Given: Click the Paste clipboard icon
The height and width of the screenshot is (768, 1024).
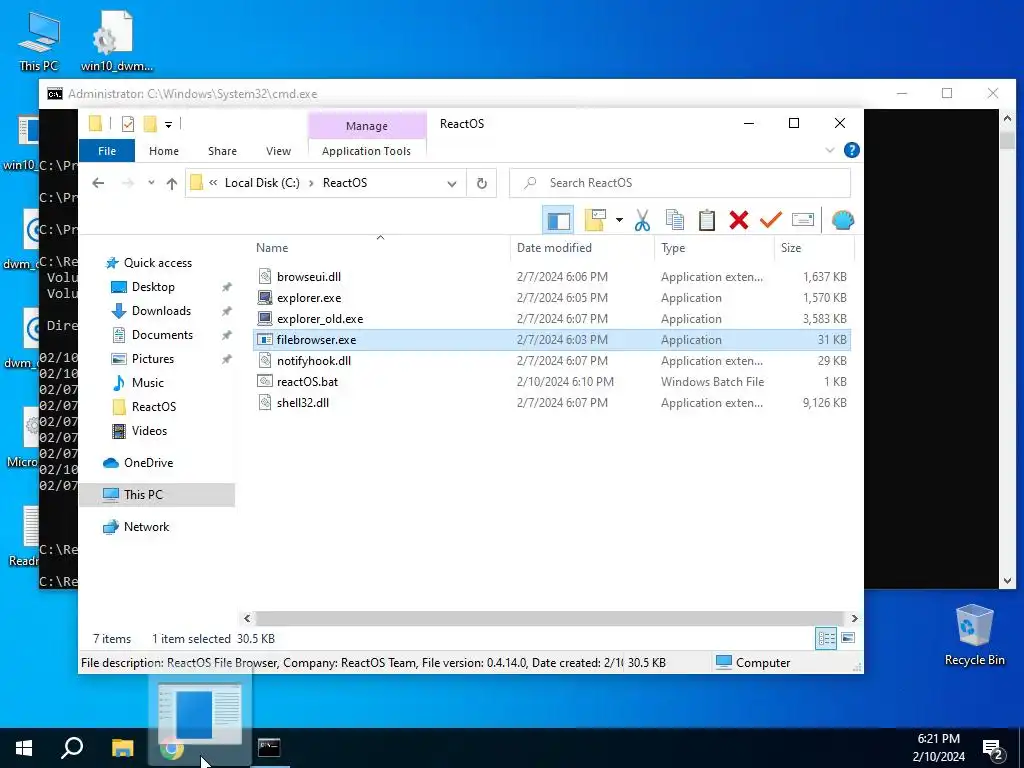Looking at the screenshot, I should pos(707,220).
